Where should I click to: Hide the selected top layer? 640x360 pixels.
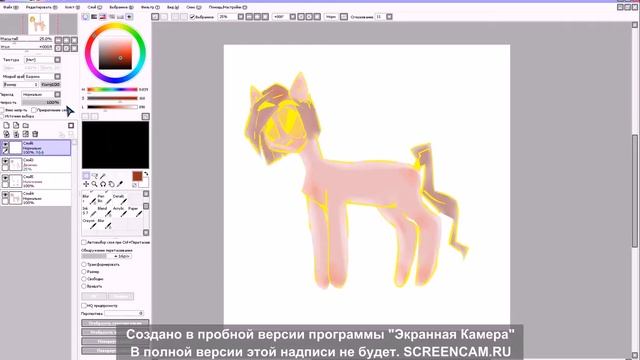click(5, 144)
